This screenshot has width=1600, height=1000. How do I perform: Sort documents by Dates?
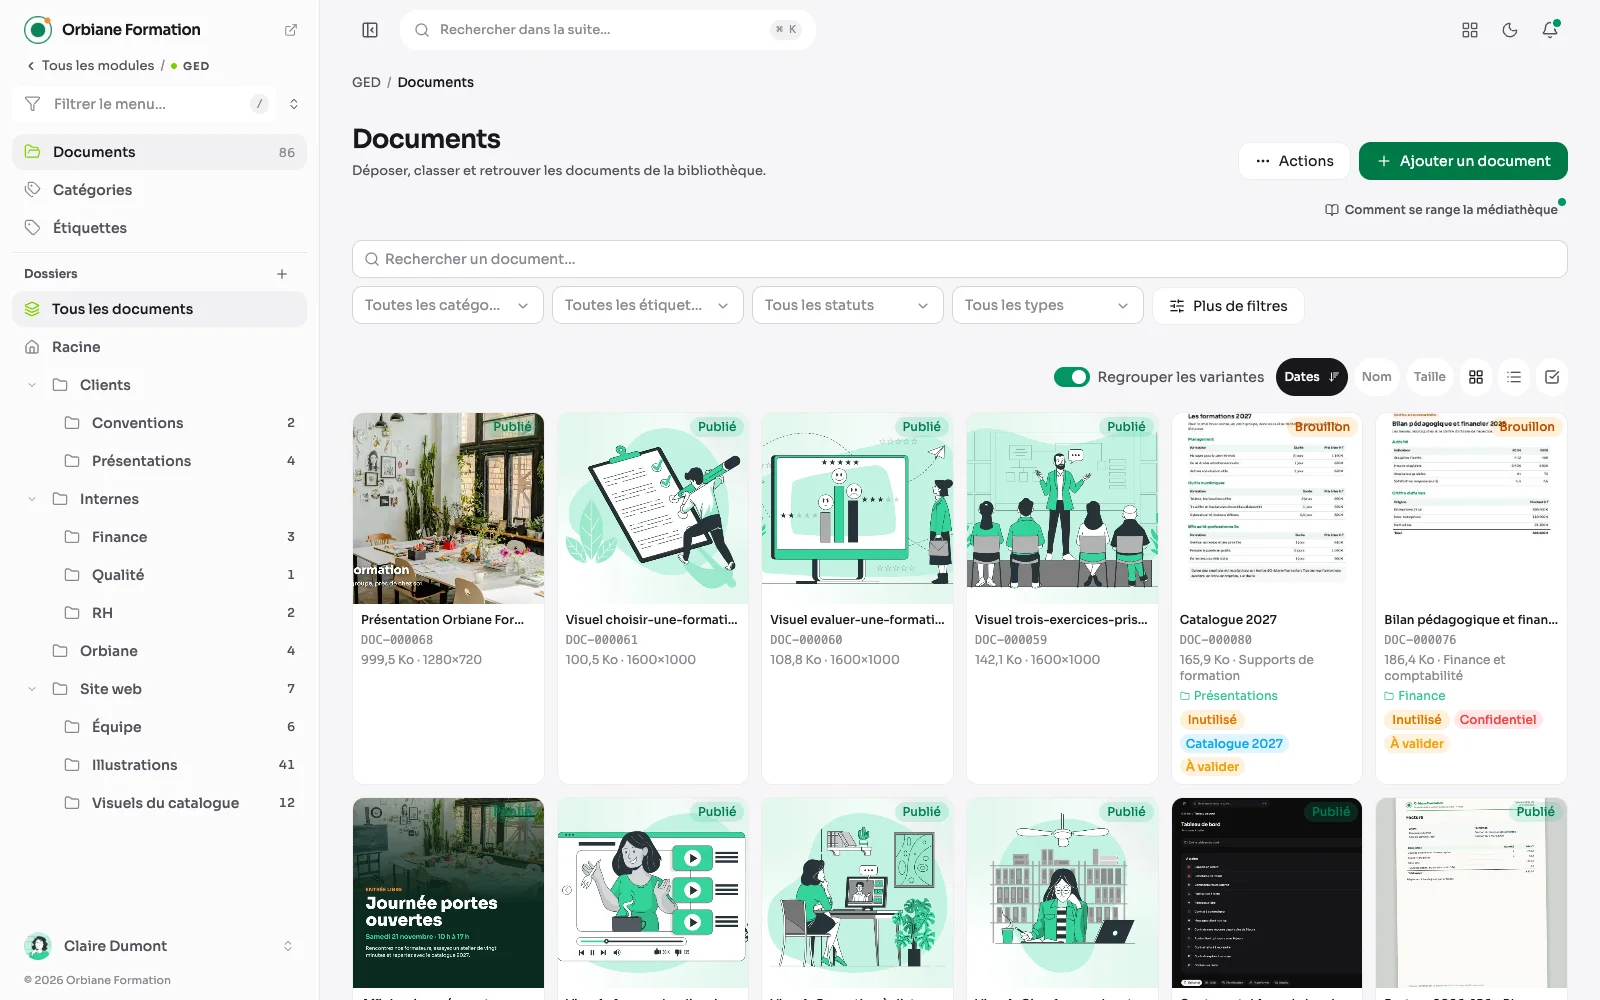(1311, 377)
